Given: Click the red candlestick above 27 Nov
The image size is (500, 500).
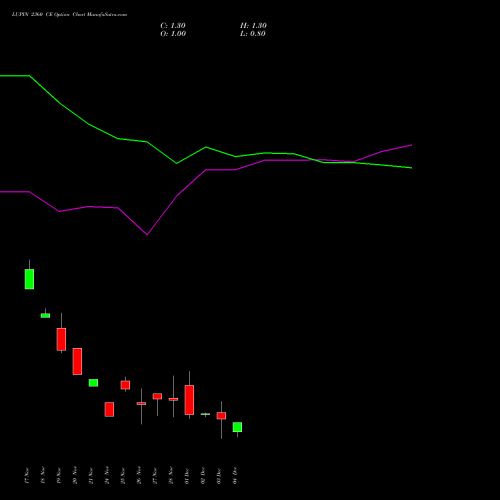Looking at the screenshot, I should (x=157, y=396).
